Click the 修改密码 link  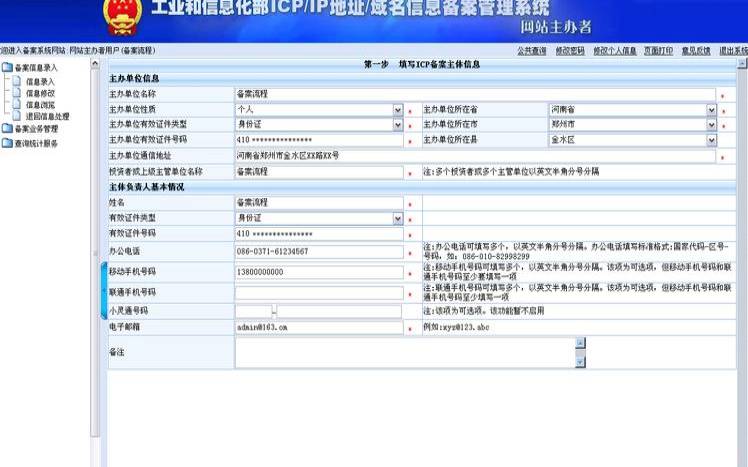click(x=569, y=50)
